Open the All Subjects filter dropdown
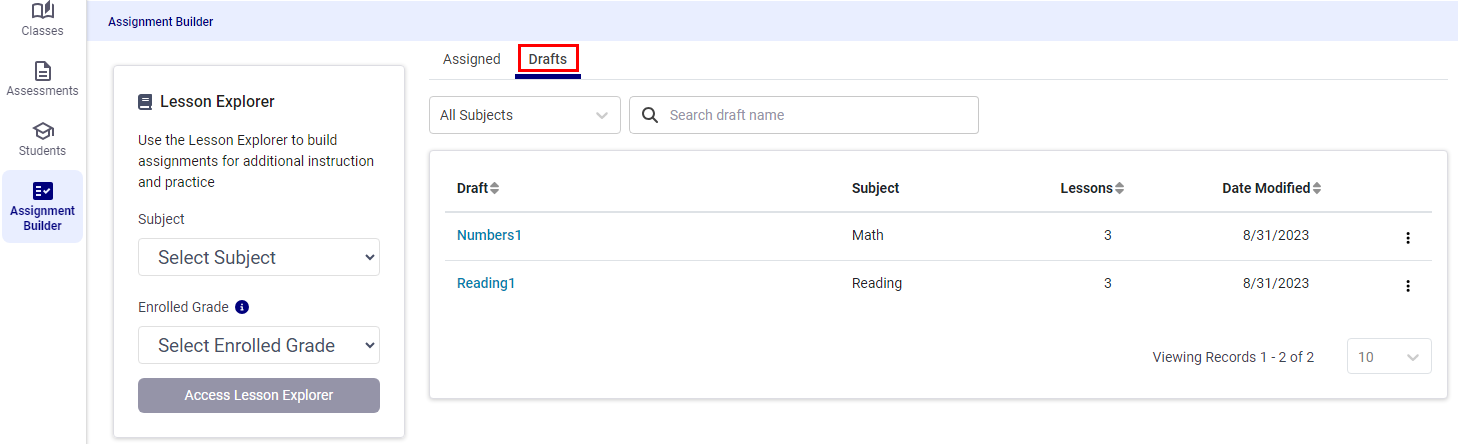The image size is (1458, 444). coord(525,115)
